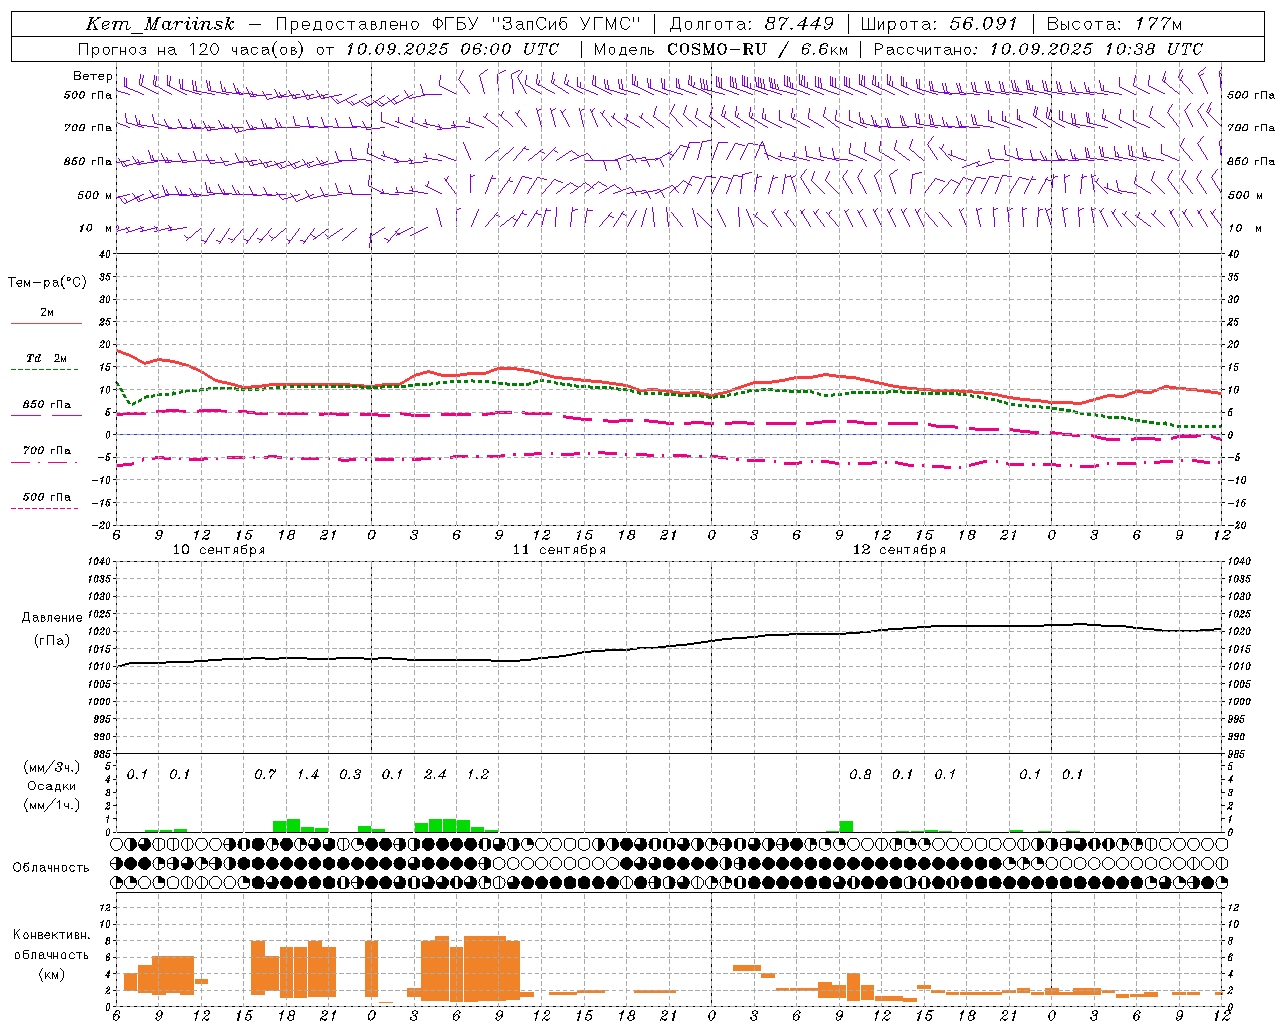Viewport: 1280px width, 1024px height.
Task: Click the Ветер wind section label
Action: (93, 76)
